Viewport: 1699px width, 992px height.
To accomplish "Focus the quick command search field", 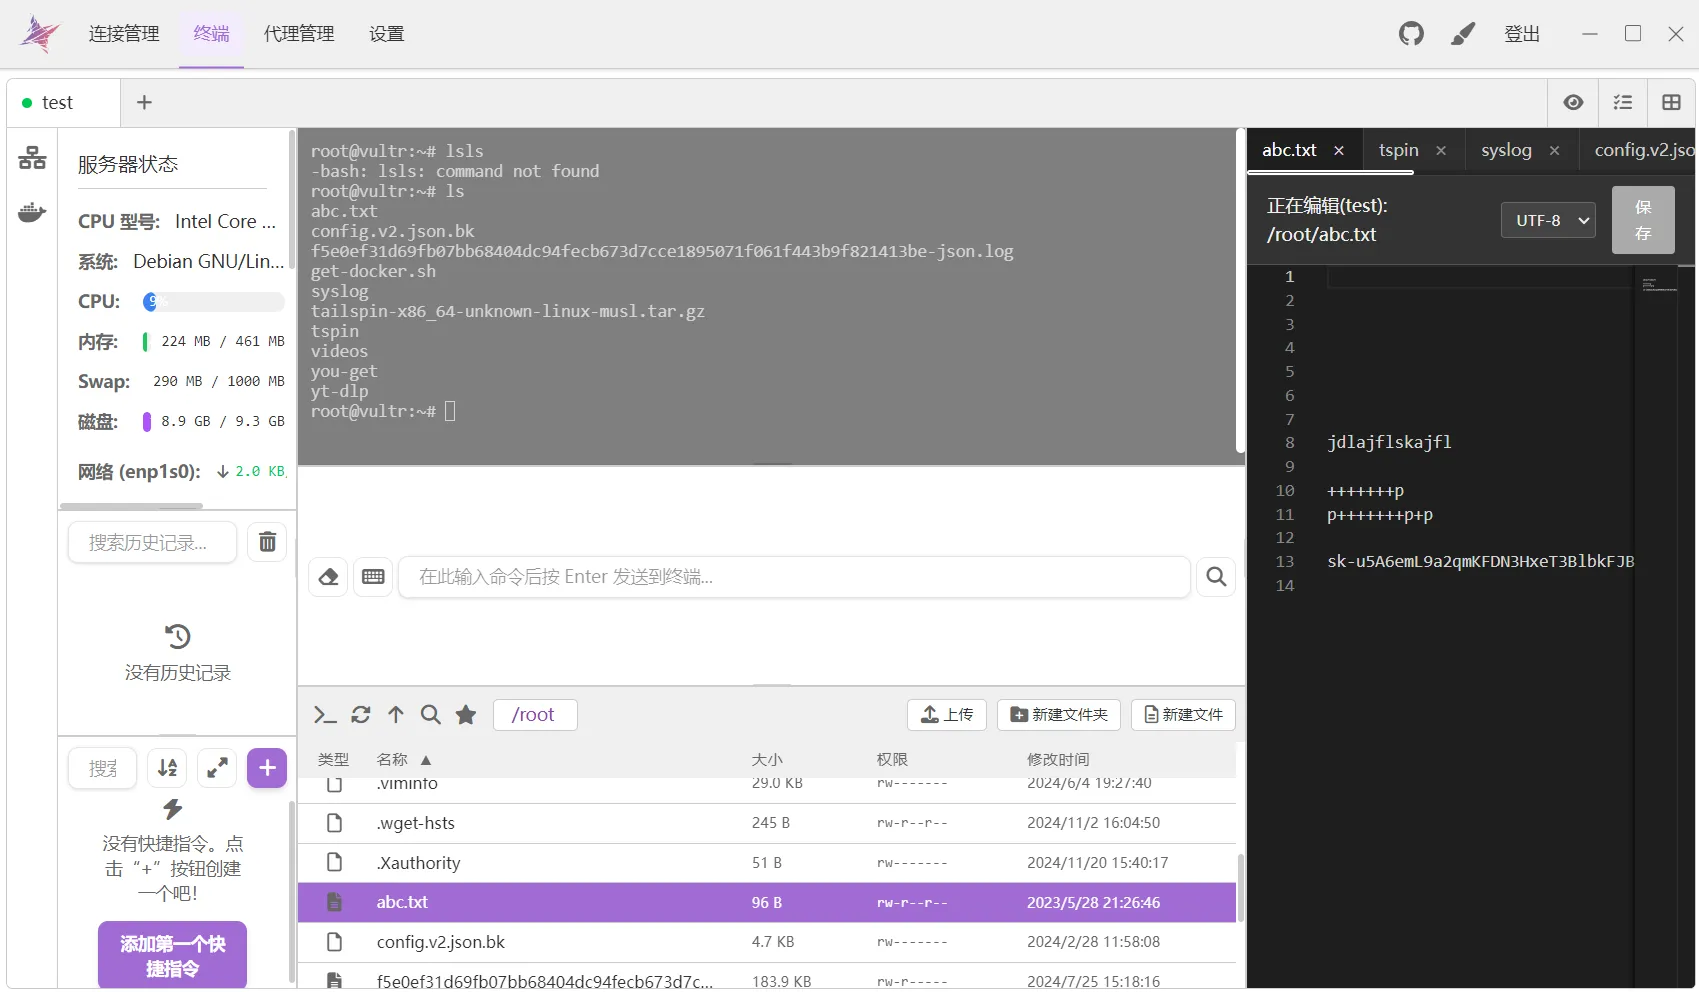I will pos(103,768).
